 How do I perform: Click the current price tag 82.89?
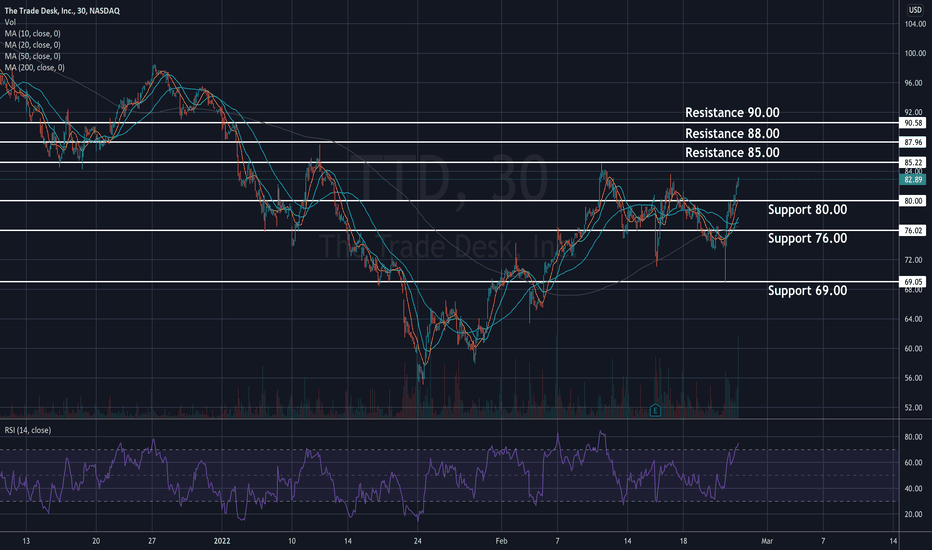913,180
